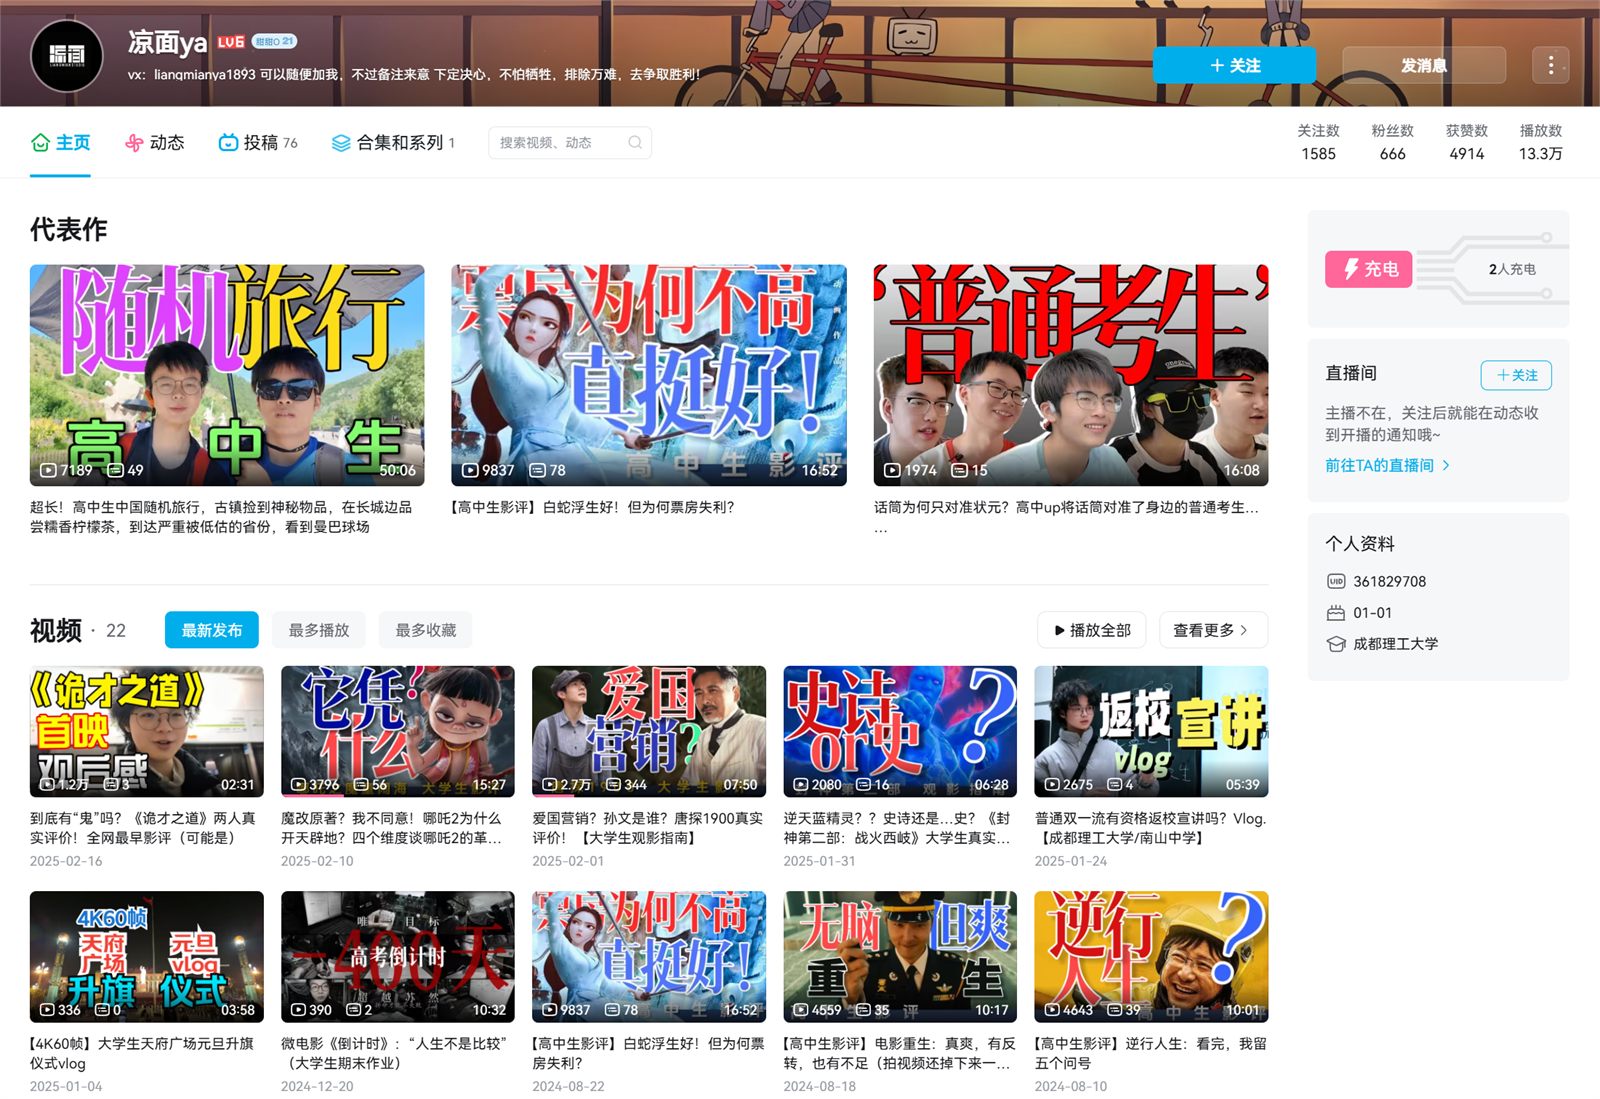This screenshot has height=1099, width=1600.
Task: Click title 普通双一流有资格返校宣讲吗
Action: (1150, 828)
